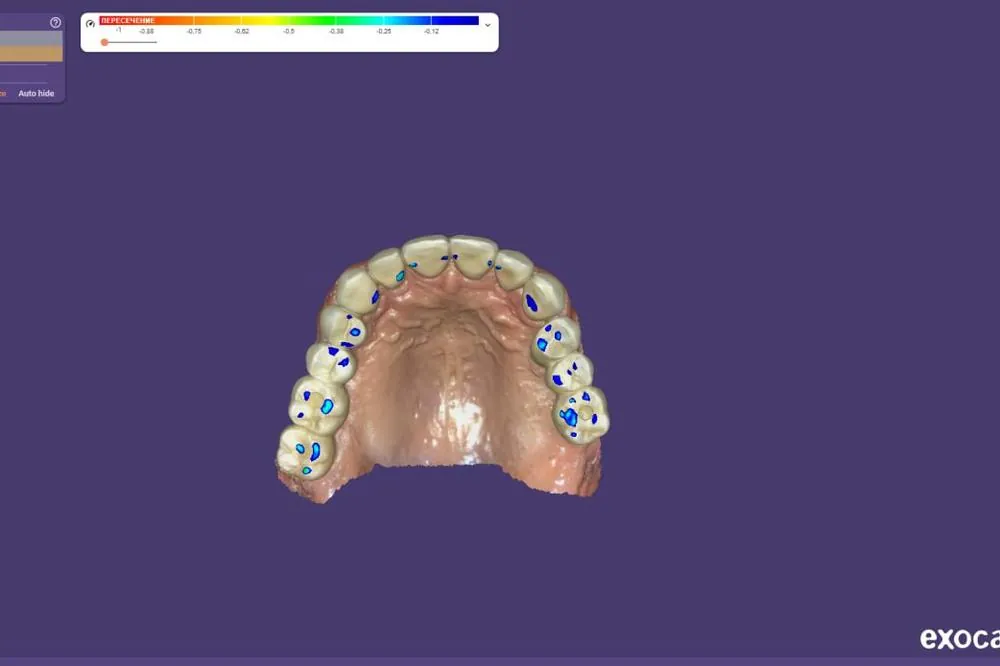Click the red ПЕРЕСЕЧЕНИЕ label on the scale
The image size is (1000, 666).
tap(128, 20)
